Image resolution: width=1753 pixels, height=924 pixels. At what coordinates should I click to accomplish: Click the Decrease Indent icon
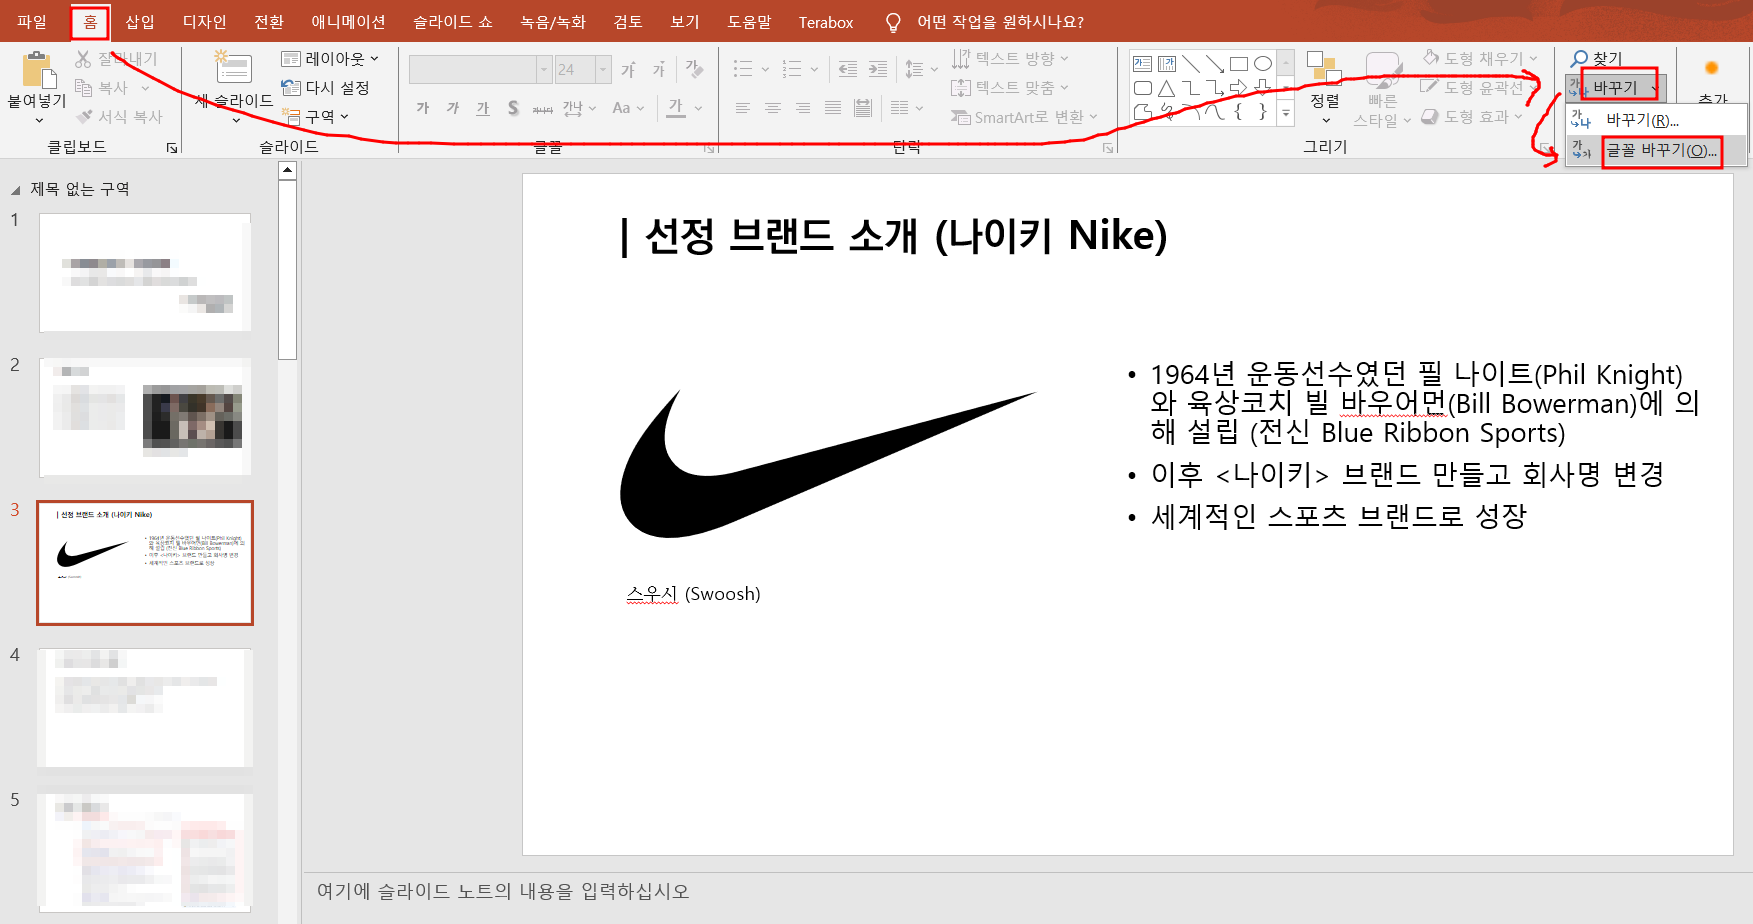(x=848, y=69)
